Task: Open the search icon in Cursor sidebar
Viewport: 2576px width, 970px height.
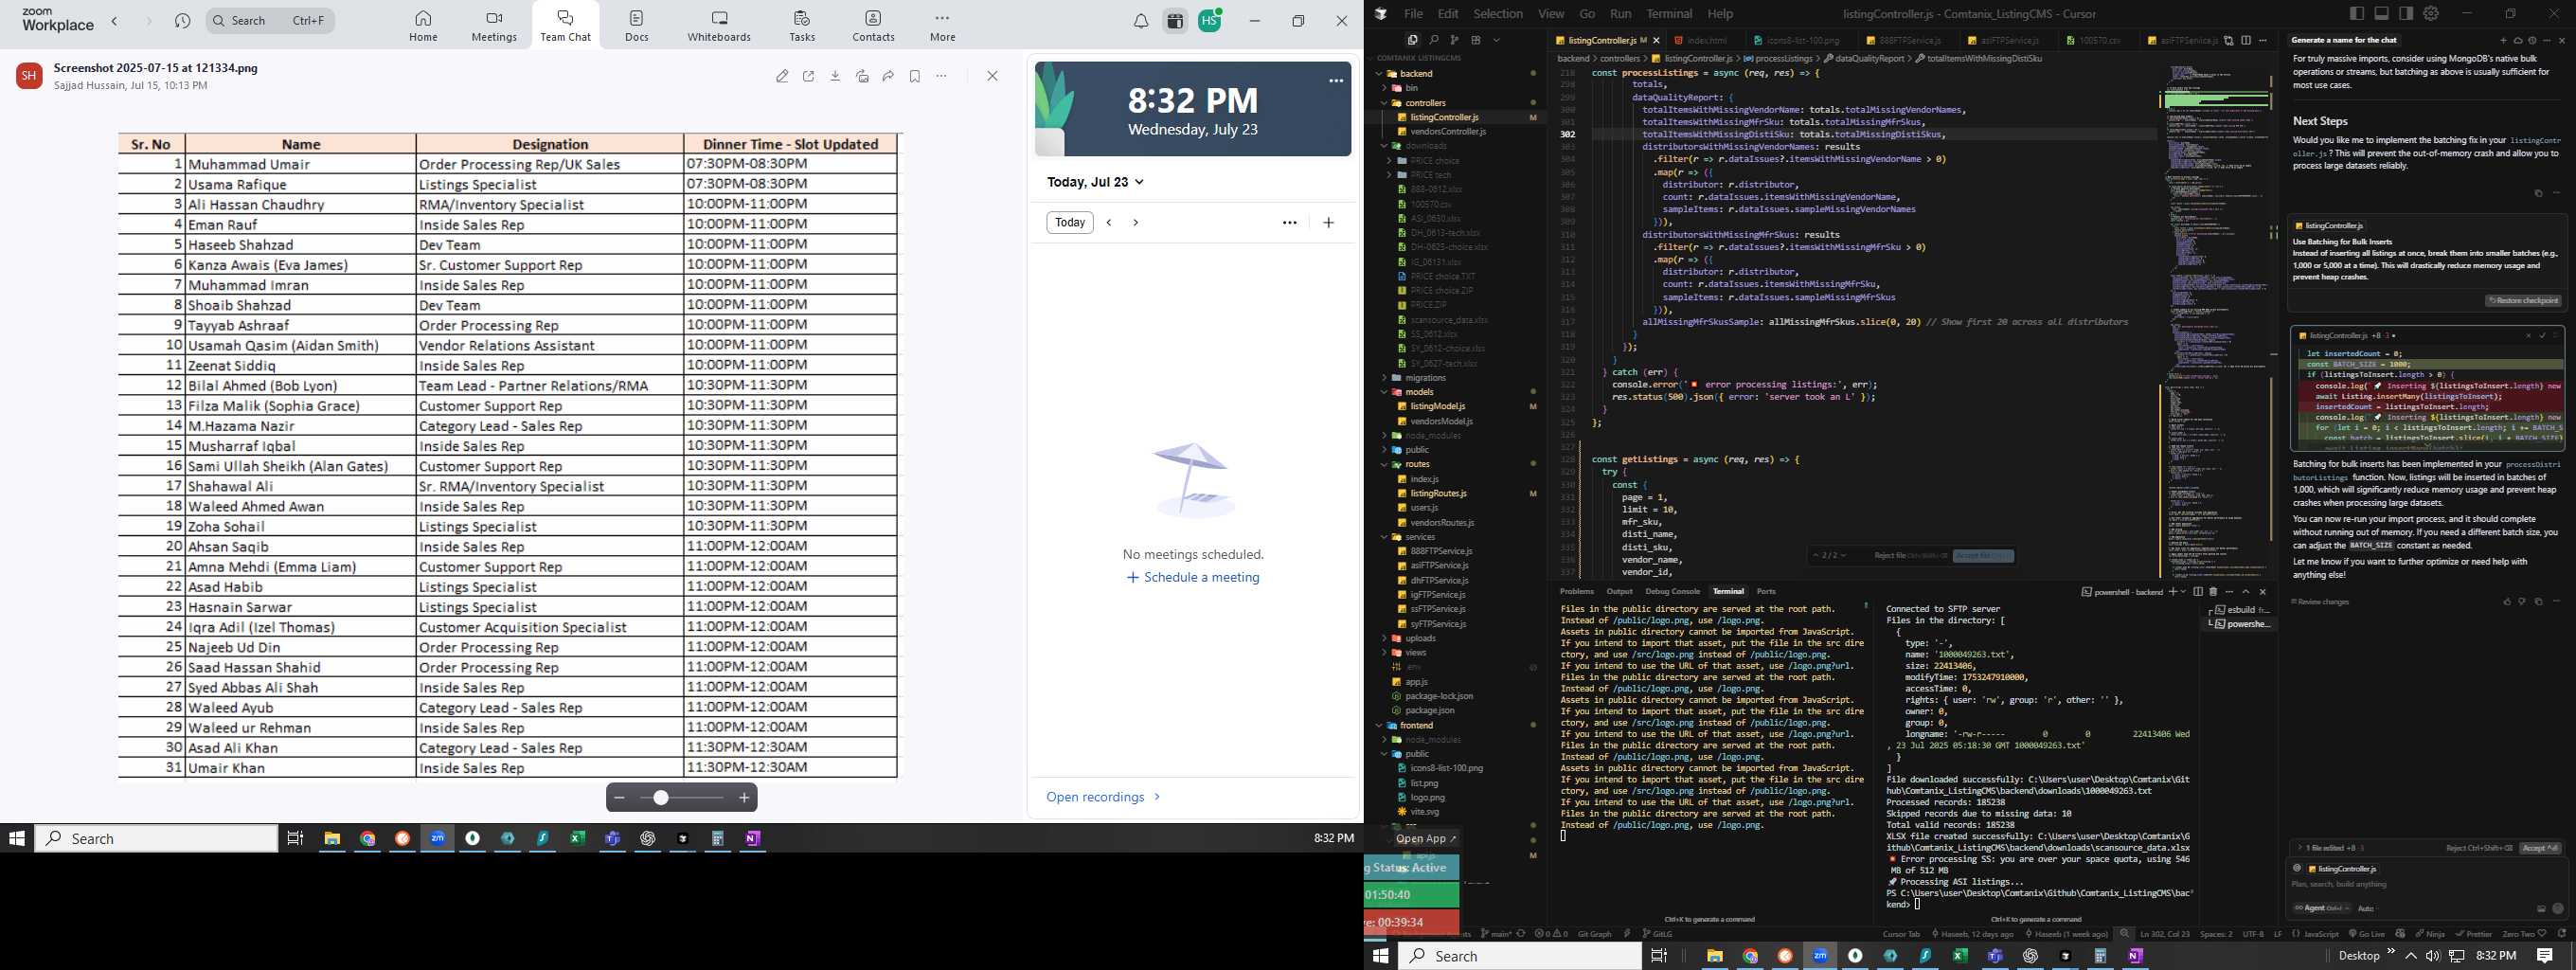Action: [1433, 40]
